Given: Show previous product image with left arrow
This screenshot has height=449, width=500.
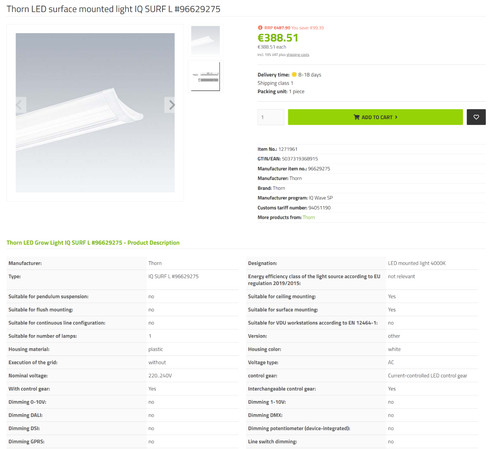Looking at the screenshot, I should pyautogui.click(x=20, y=105).
